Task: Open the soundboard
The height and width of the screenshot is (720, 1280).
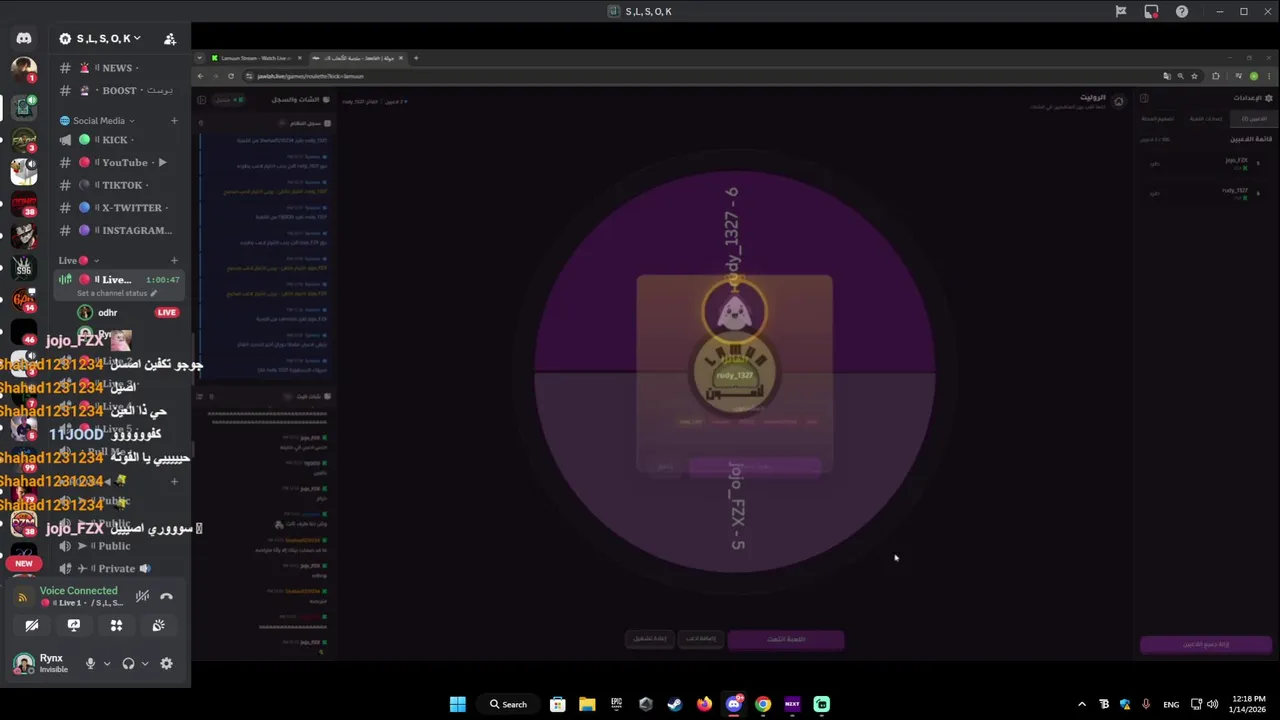Action: pyautogui.click(x=158, y=625)
